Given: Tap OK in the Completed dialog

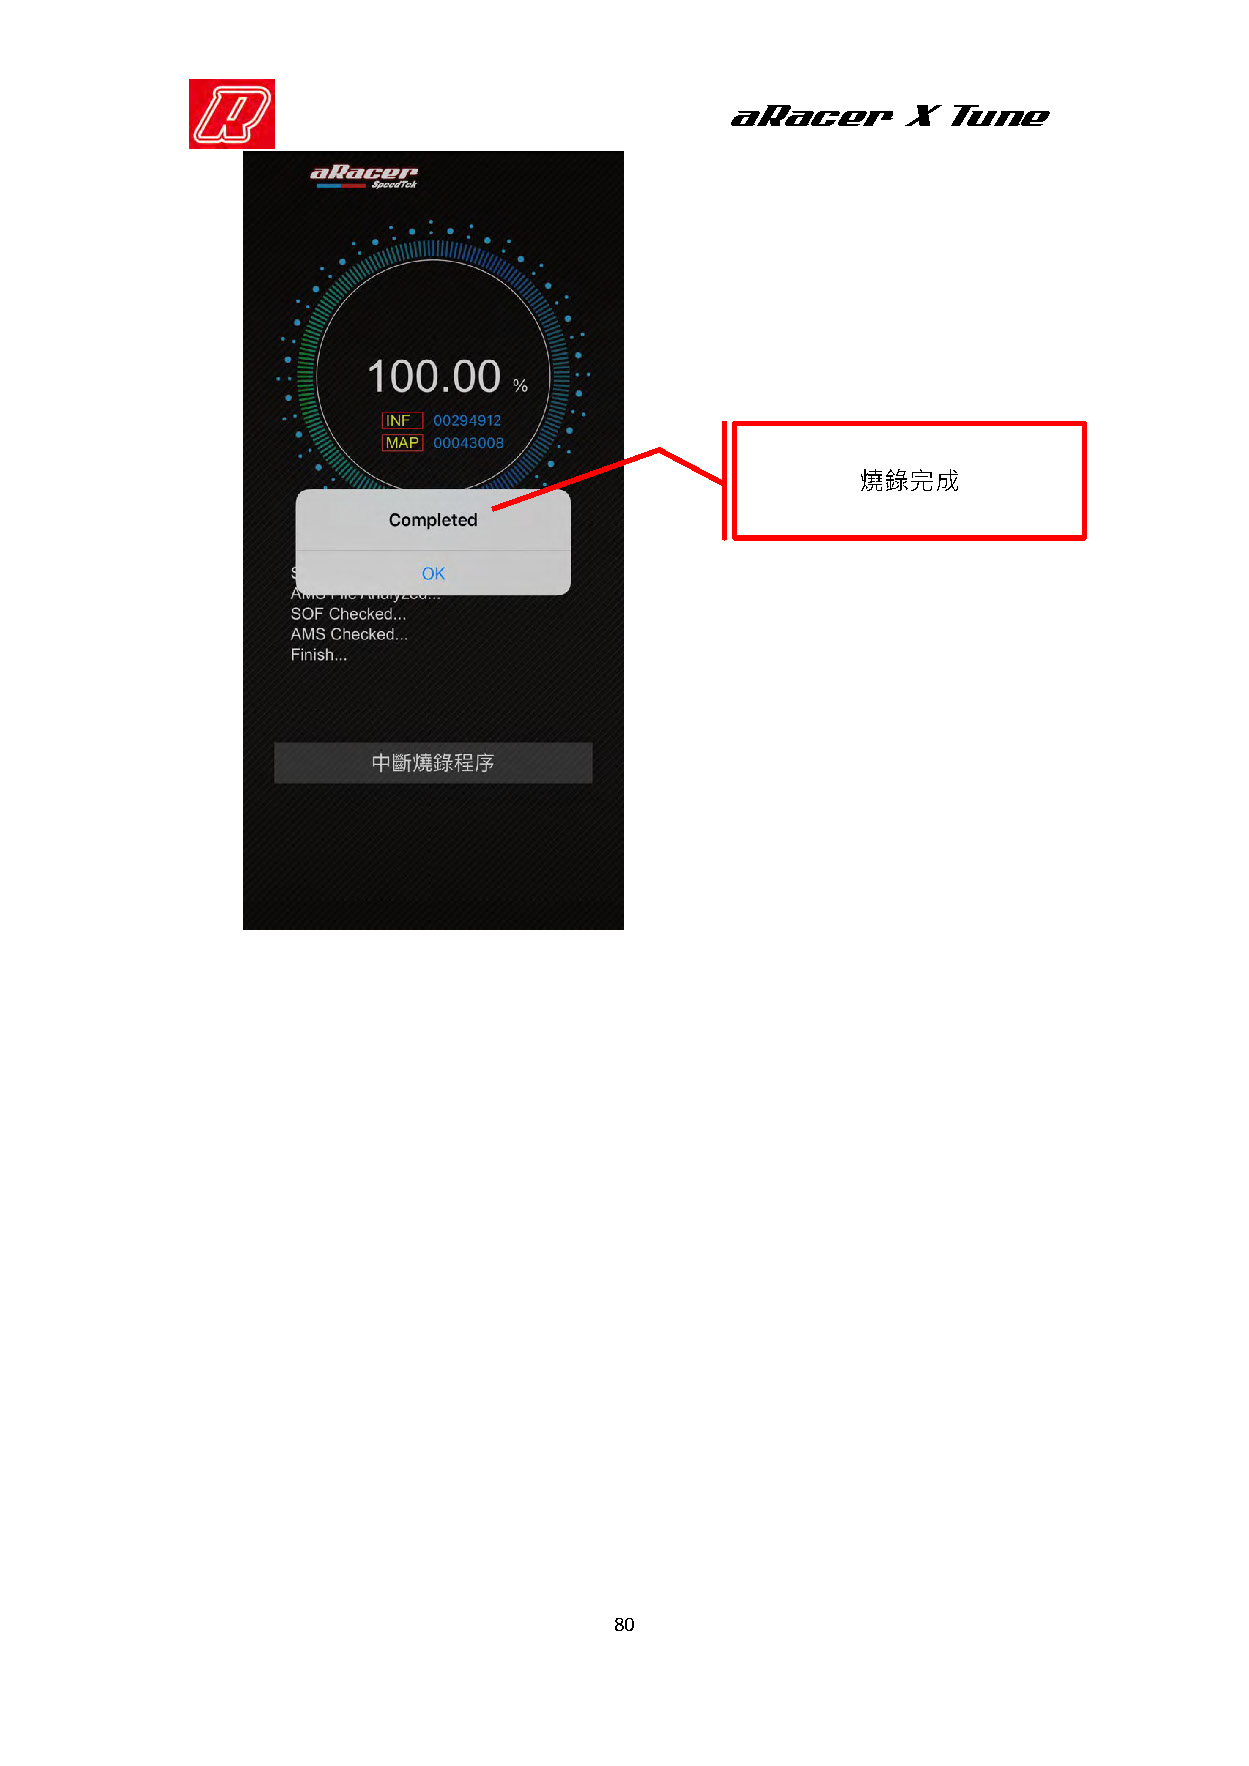Looking at the screenshot, I should pyautogui.click(x=433, y=573).
